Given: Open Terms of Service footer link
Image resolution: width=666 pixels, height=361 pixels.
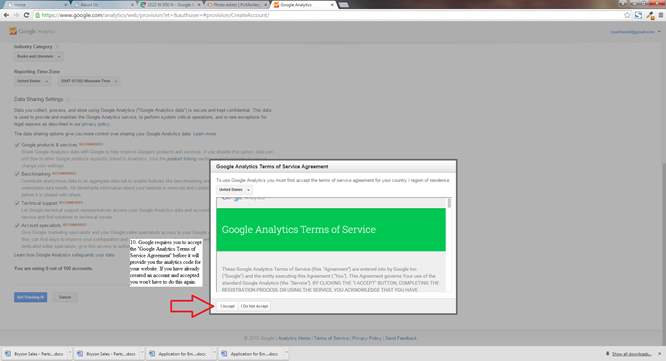Looking at the screenshot, I should click(x=331, y=338).
